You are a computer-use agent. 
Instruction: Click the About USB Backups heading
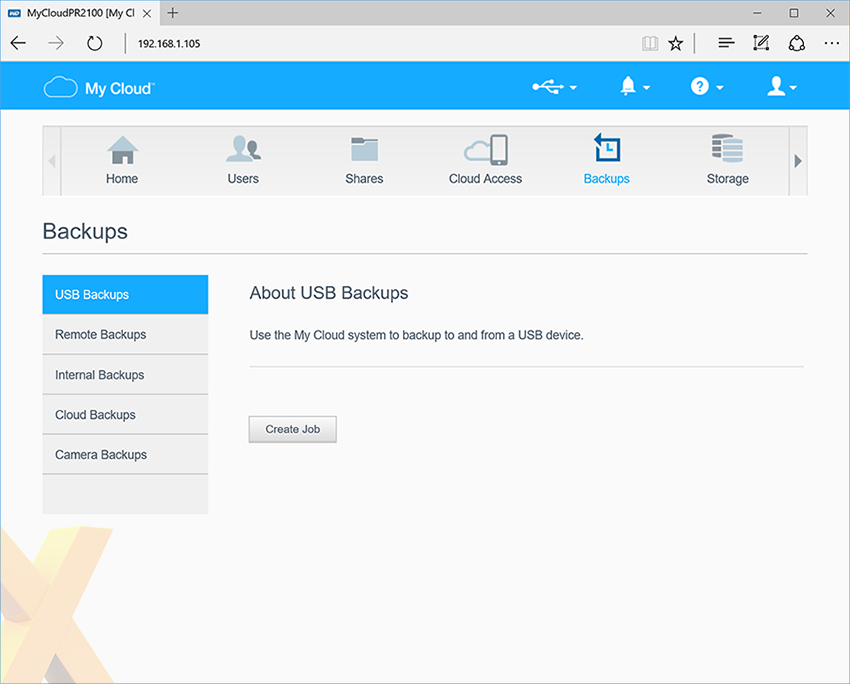(x=329, y=293)
